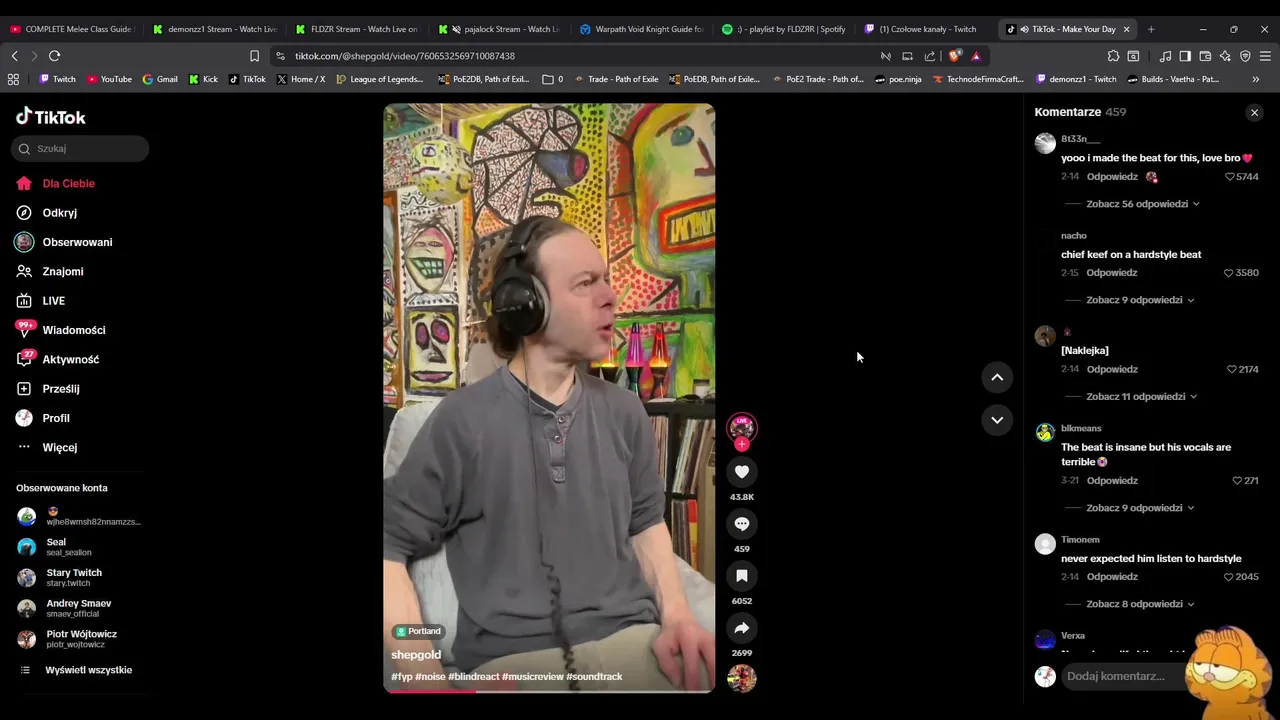Expand Zobacz 9 odpowiedzi under blkmeans
This screenshot has height=720, width=1280.
(1140, 508)
